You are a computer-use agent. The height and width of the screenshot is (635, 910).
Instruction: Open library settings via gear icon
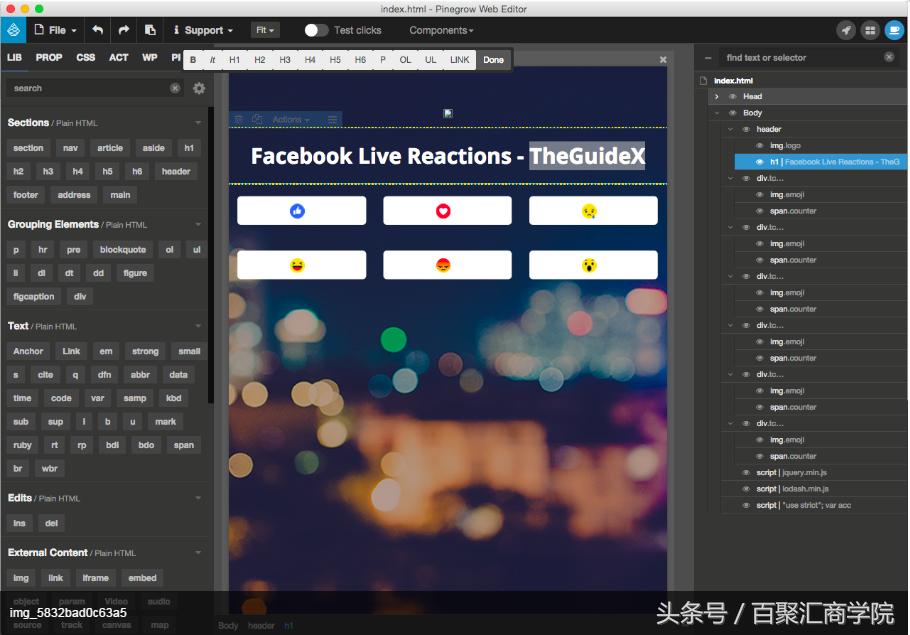click(198, 88)
